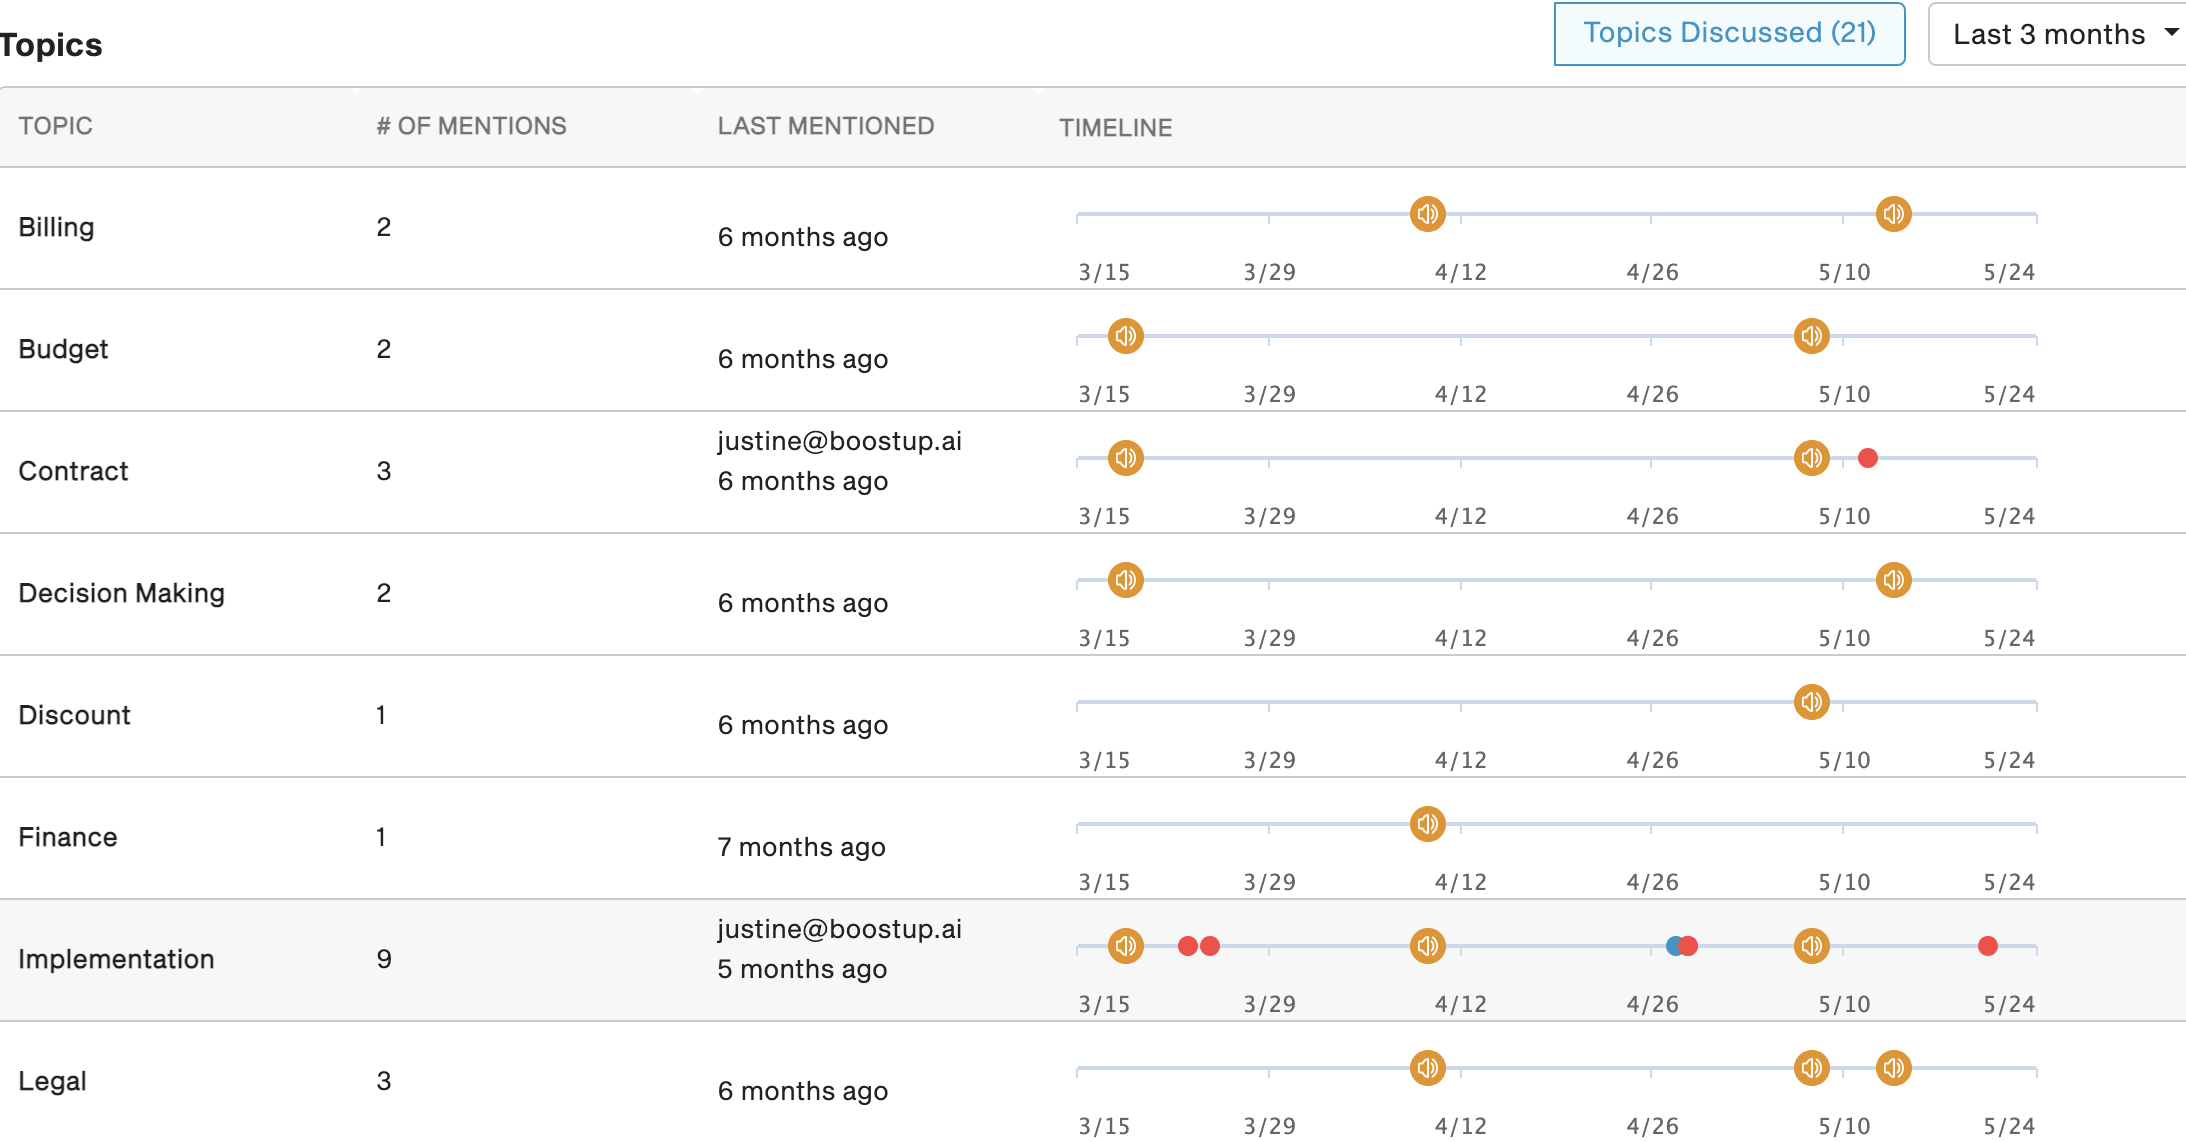2186x1142 pixels.
Task: Click mention count 2 for Decision Making
Action: click(x=383, y=593)
